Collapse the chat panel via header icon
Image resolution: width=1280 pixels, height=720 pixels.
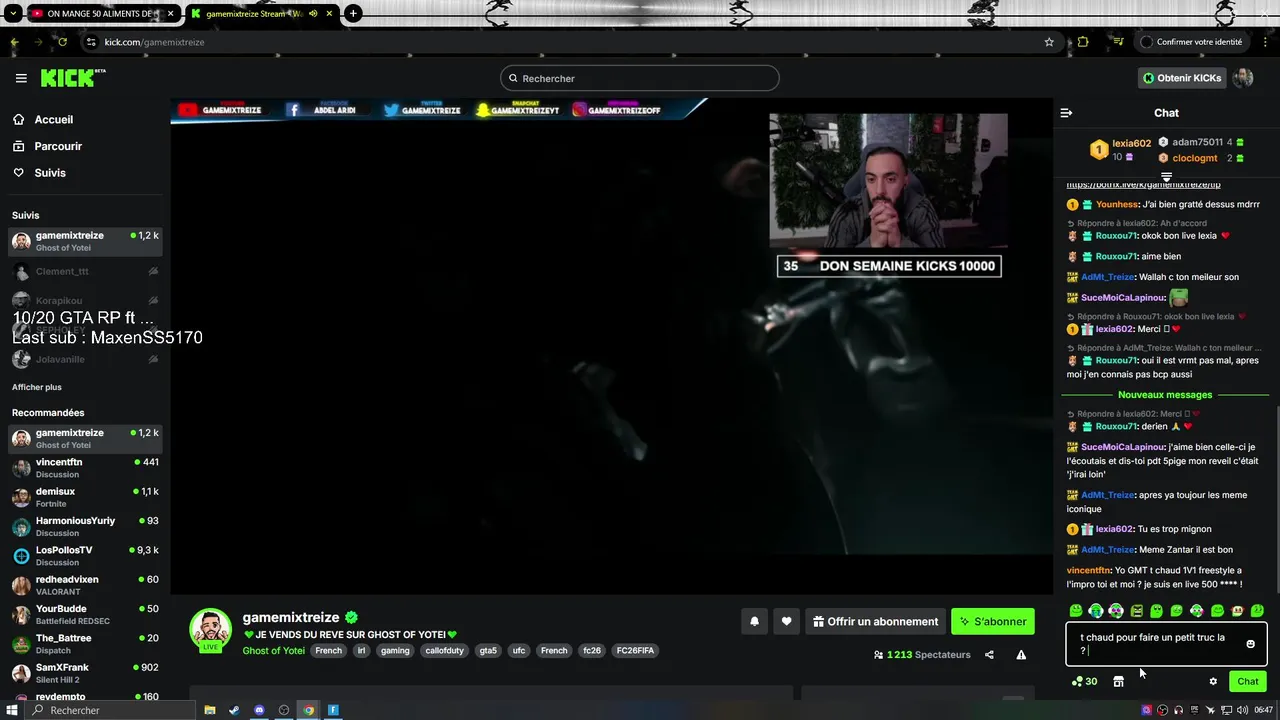coord(1066,113)
